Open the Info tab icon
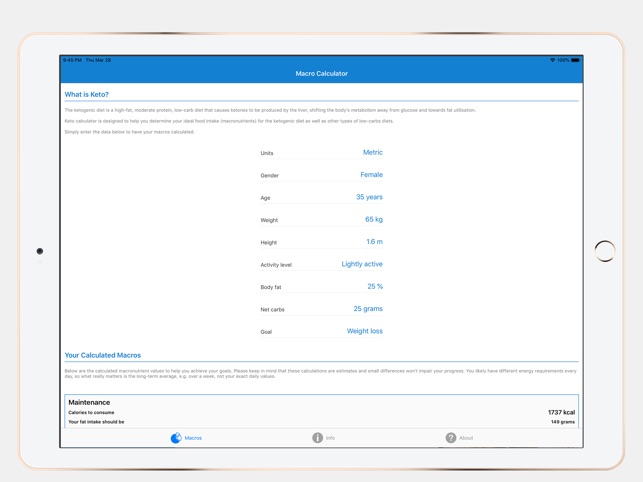The image size is (643, 482). tap(317, 438)
